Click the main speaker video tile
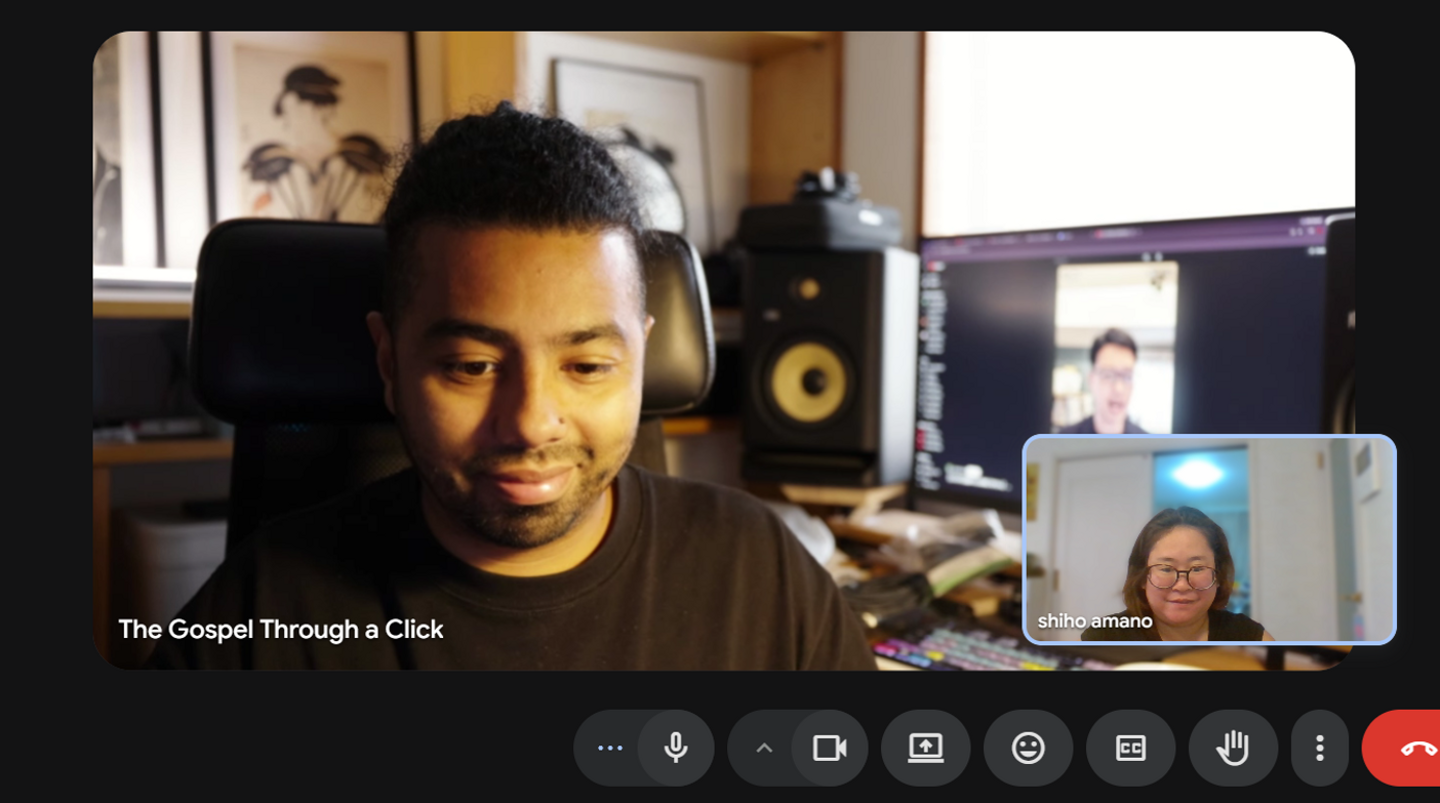The height and width of the screenshot is (803, 1440). [x=724, y=350]
